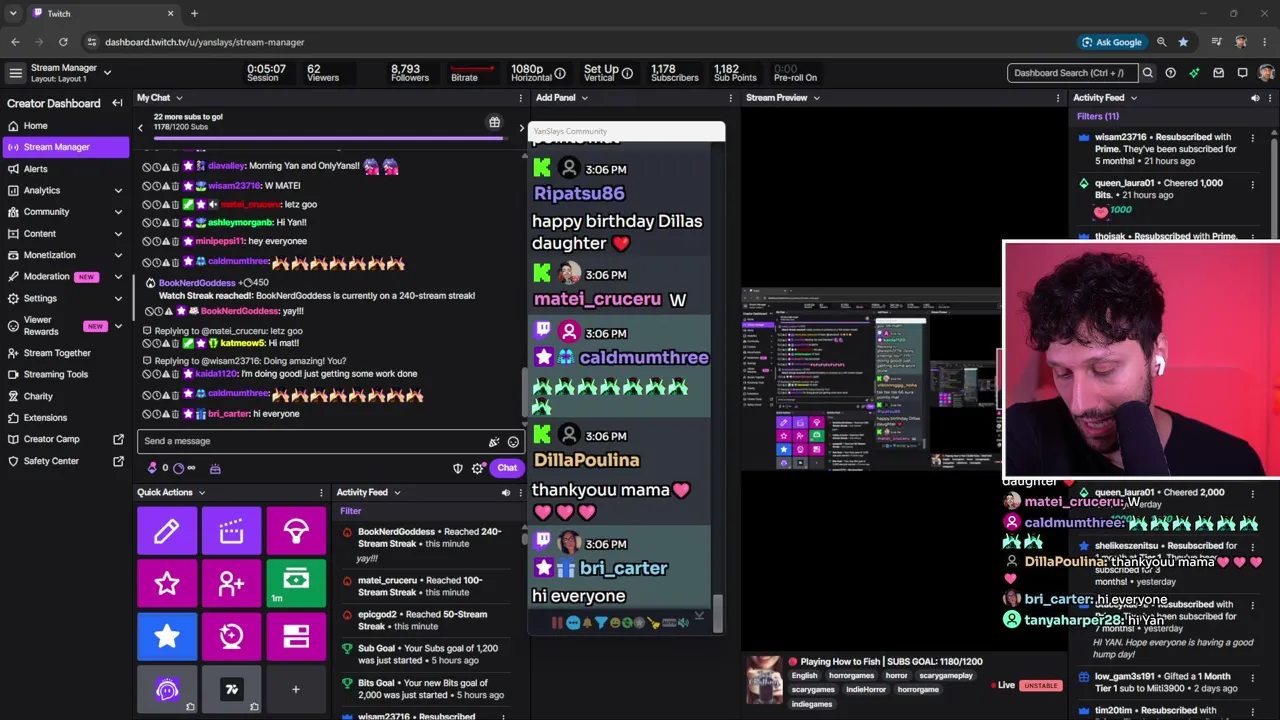Open the Stream Preview panel dropdown

tap(816, 98)
